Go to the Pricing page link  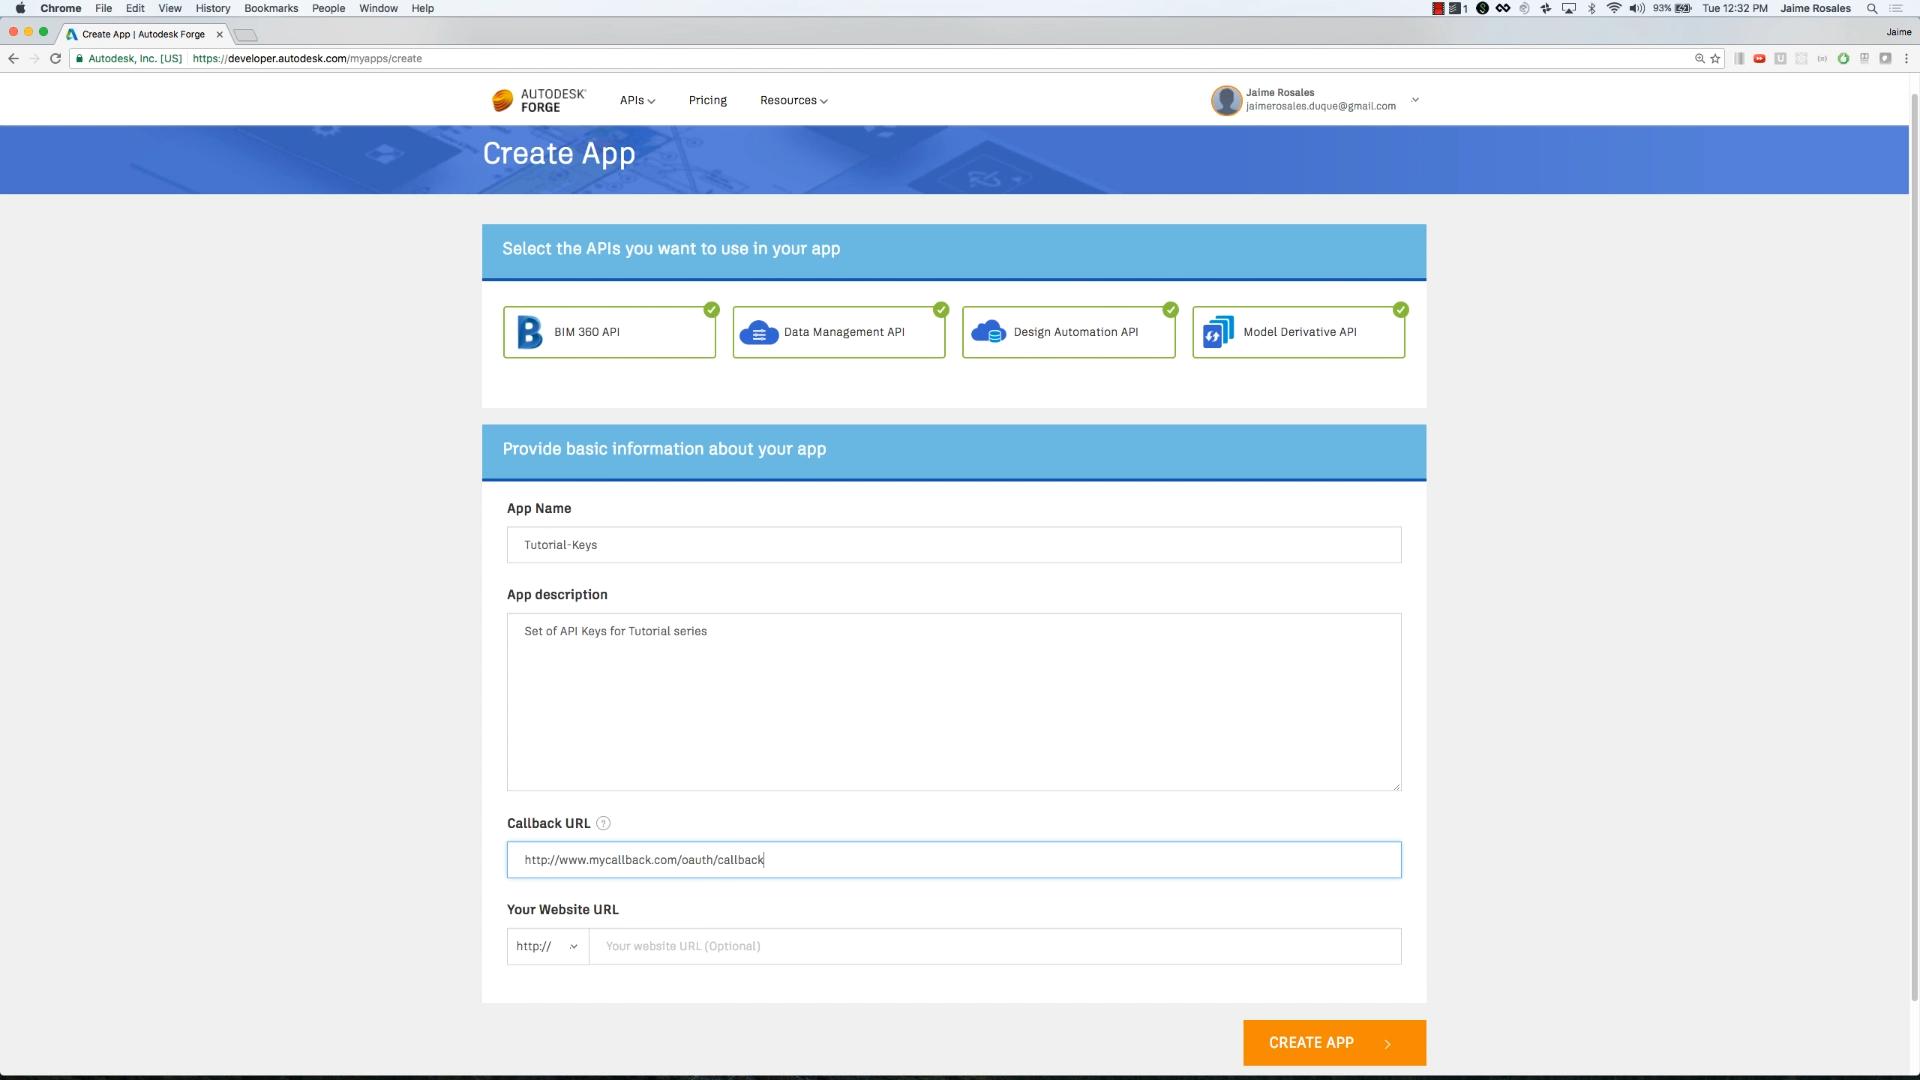pos(707,101)
